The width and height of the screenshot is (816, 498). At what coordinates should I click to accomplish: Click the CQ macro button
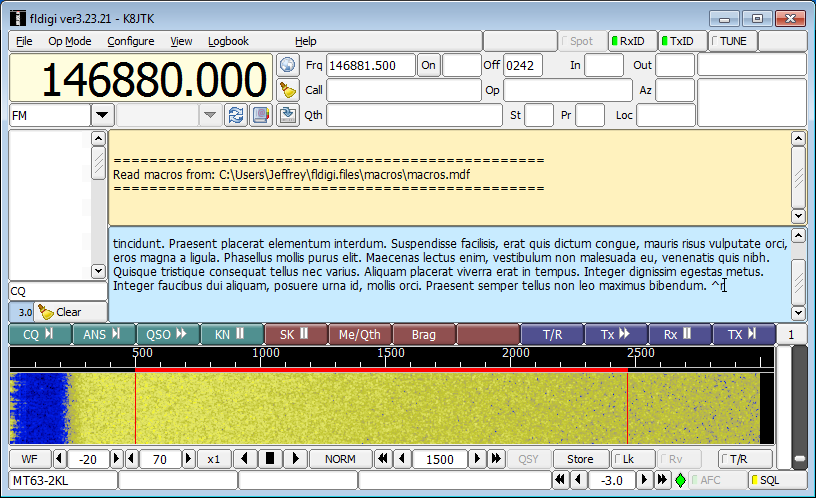point(40,335)
